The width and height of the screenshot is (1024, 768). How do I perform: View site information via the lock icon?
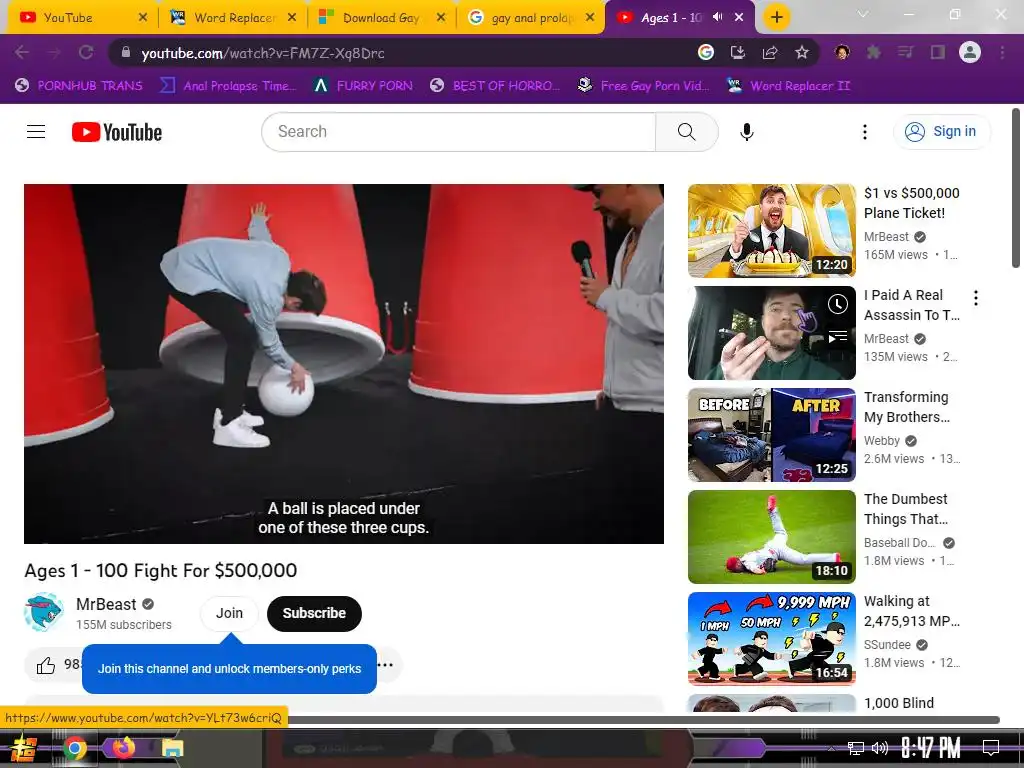coord(126,52)
